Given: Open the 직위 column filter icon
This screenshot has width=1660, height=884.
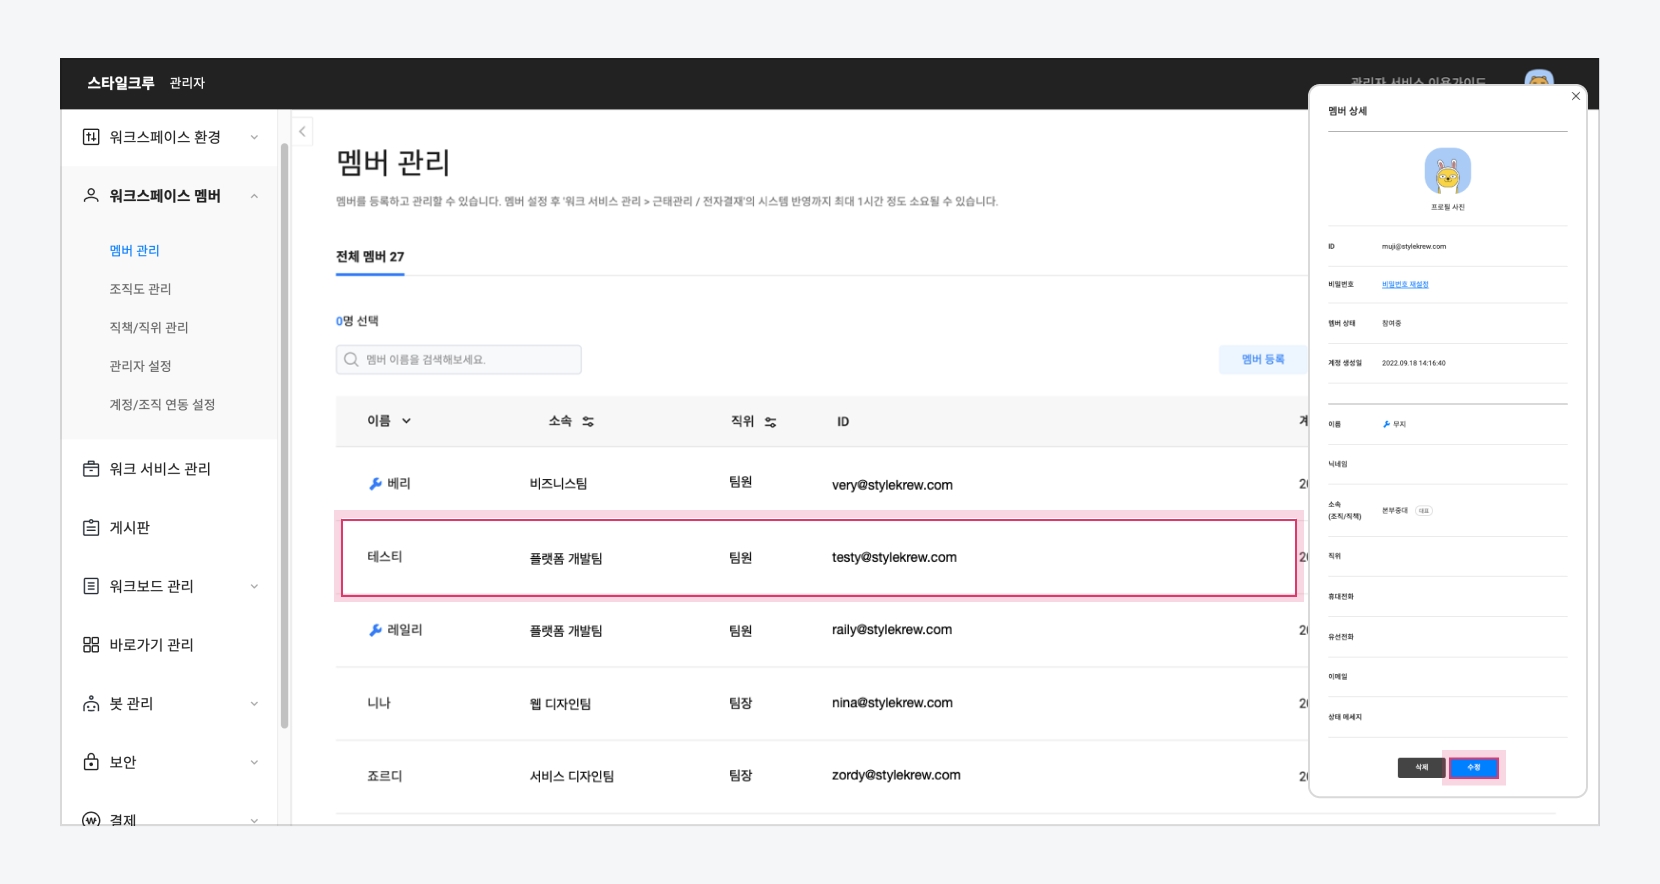Looking at the screenshot, I should tap(770, 422).
